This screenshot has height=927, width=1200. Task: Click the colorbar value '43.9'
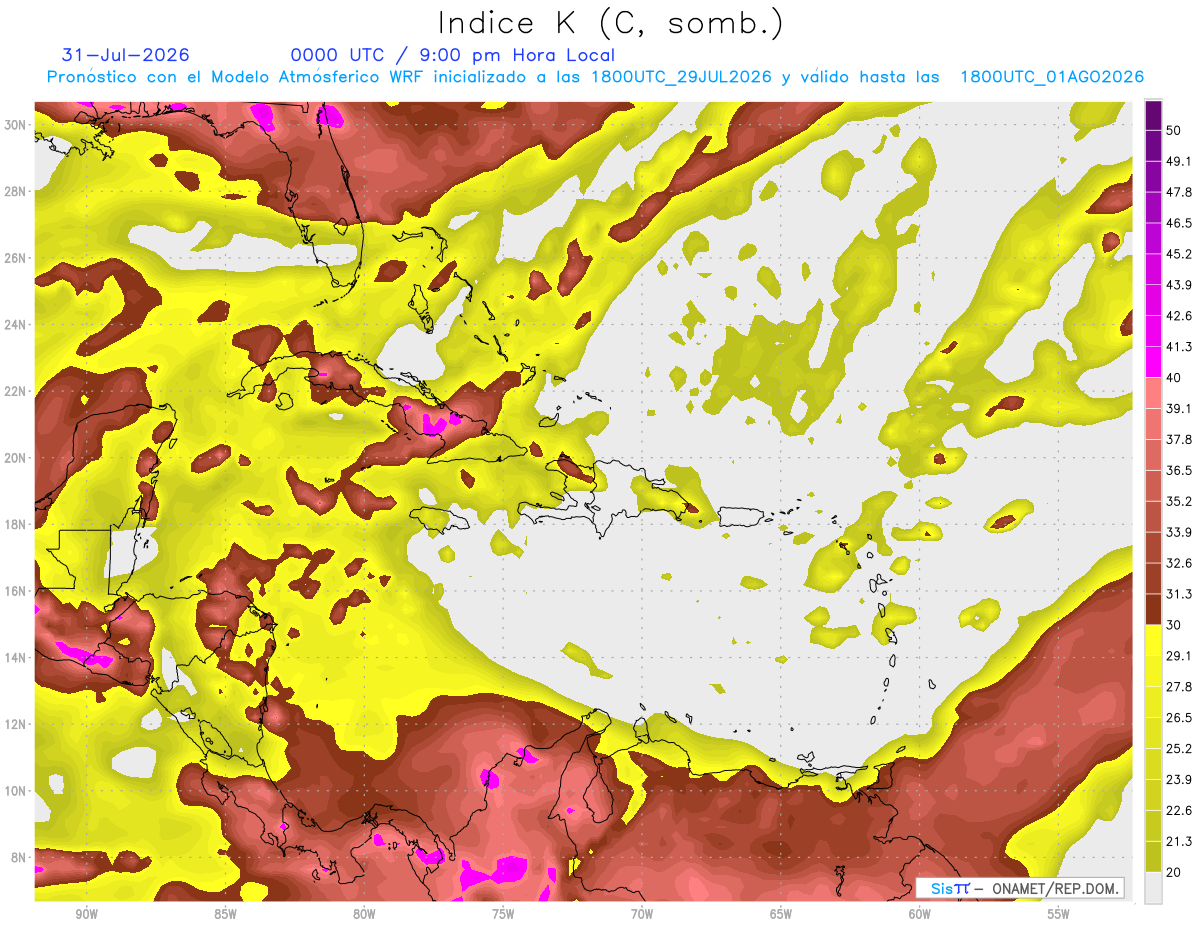coord(1180,285)
